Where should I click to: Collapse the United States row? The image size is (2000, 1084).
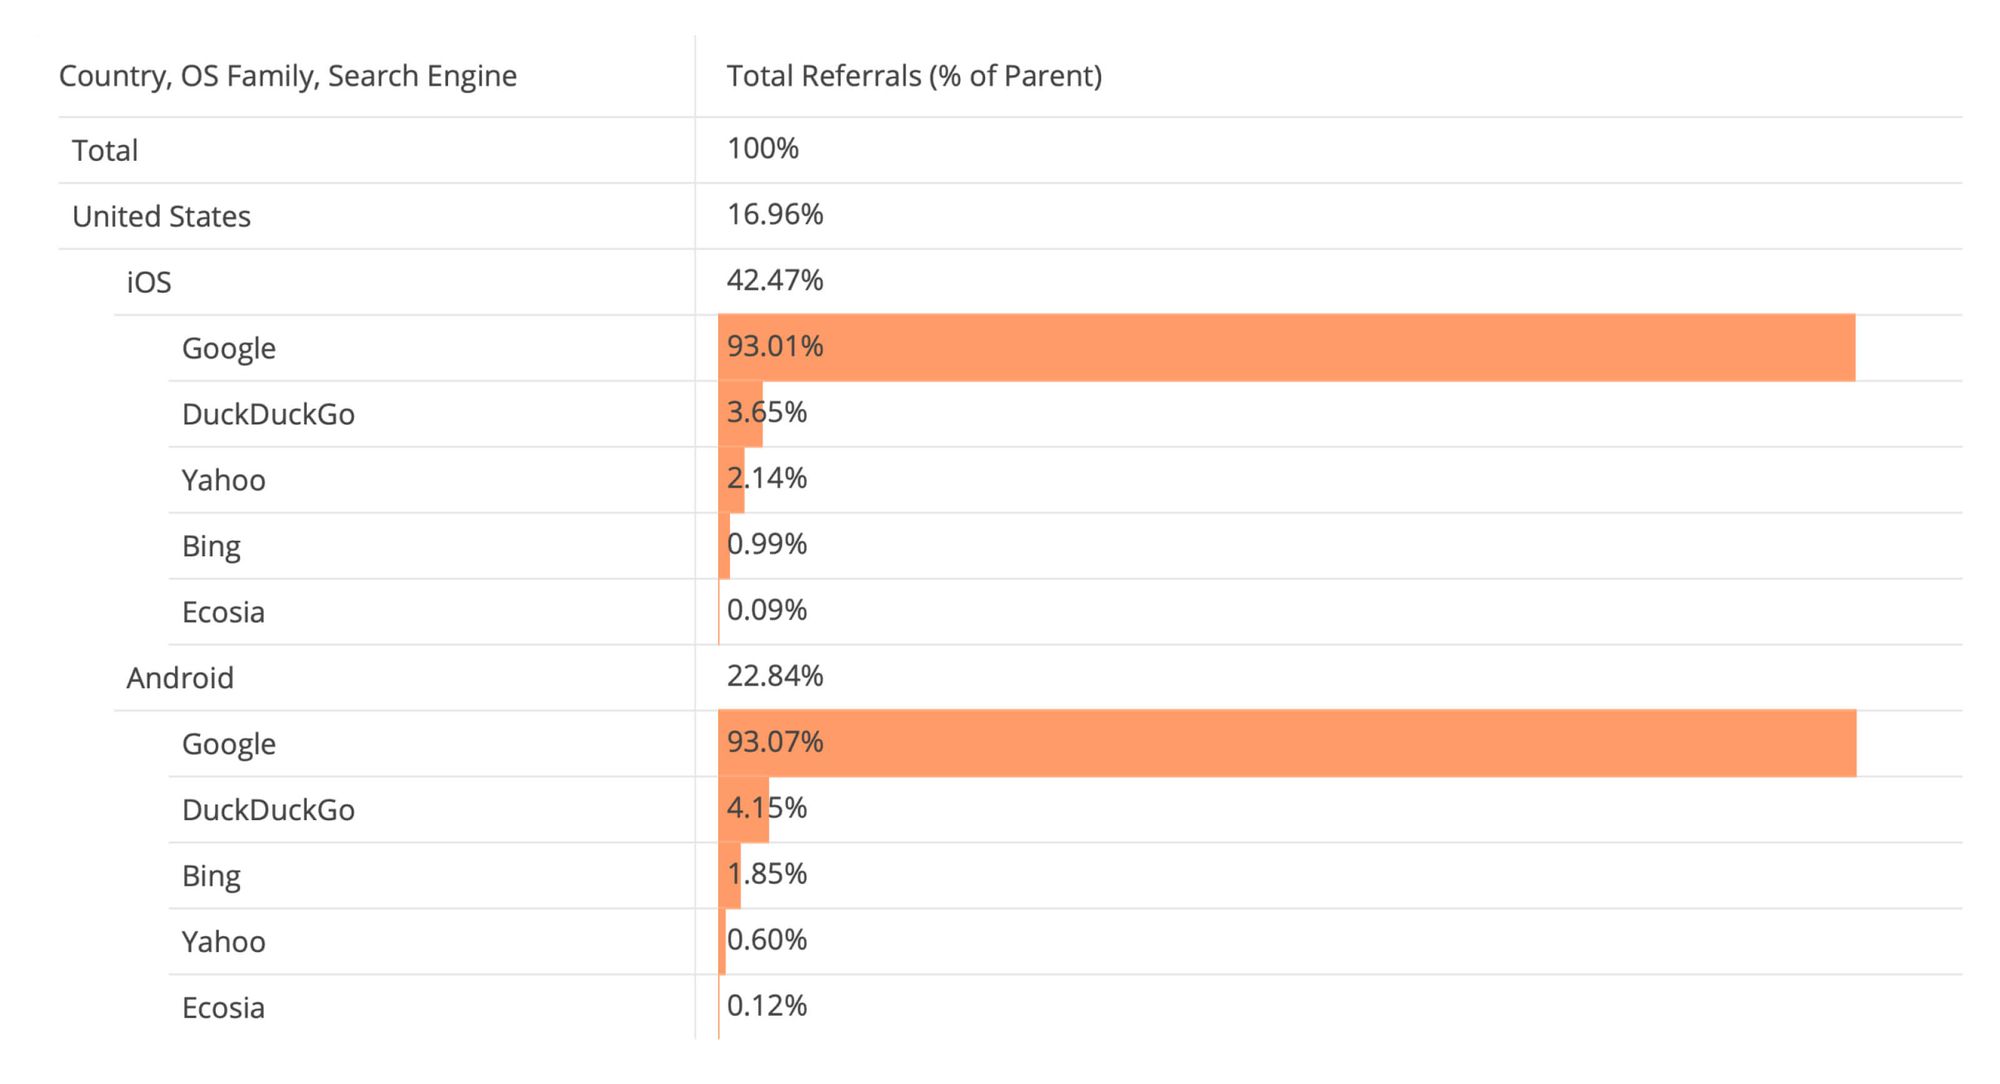click(161, 217)
